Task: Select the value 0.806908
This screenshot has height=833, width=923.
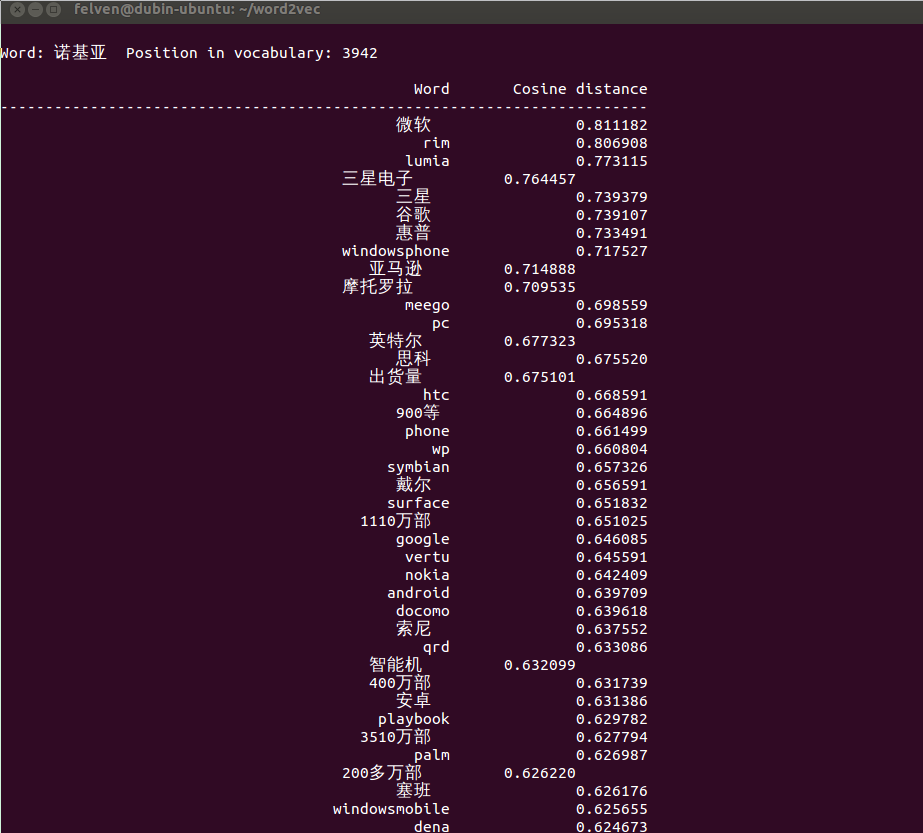Action: [x=612, y=143]
